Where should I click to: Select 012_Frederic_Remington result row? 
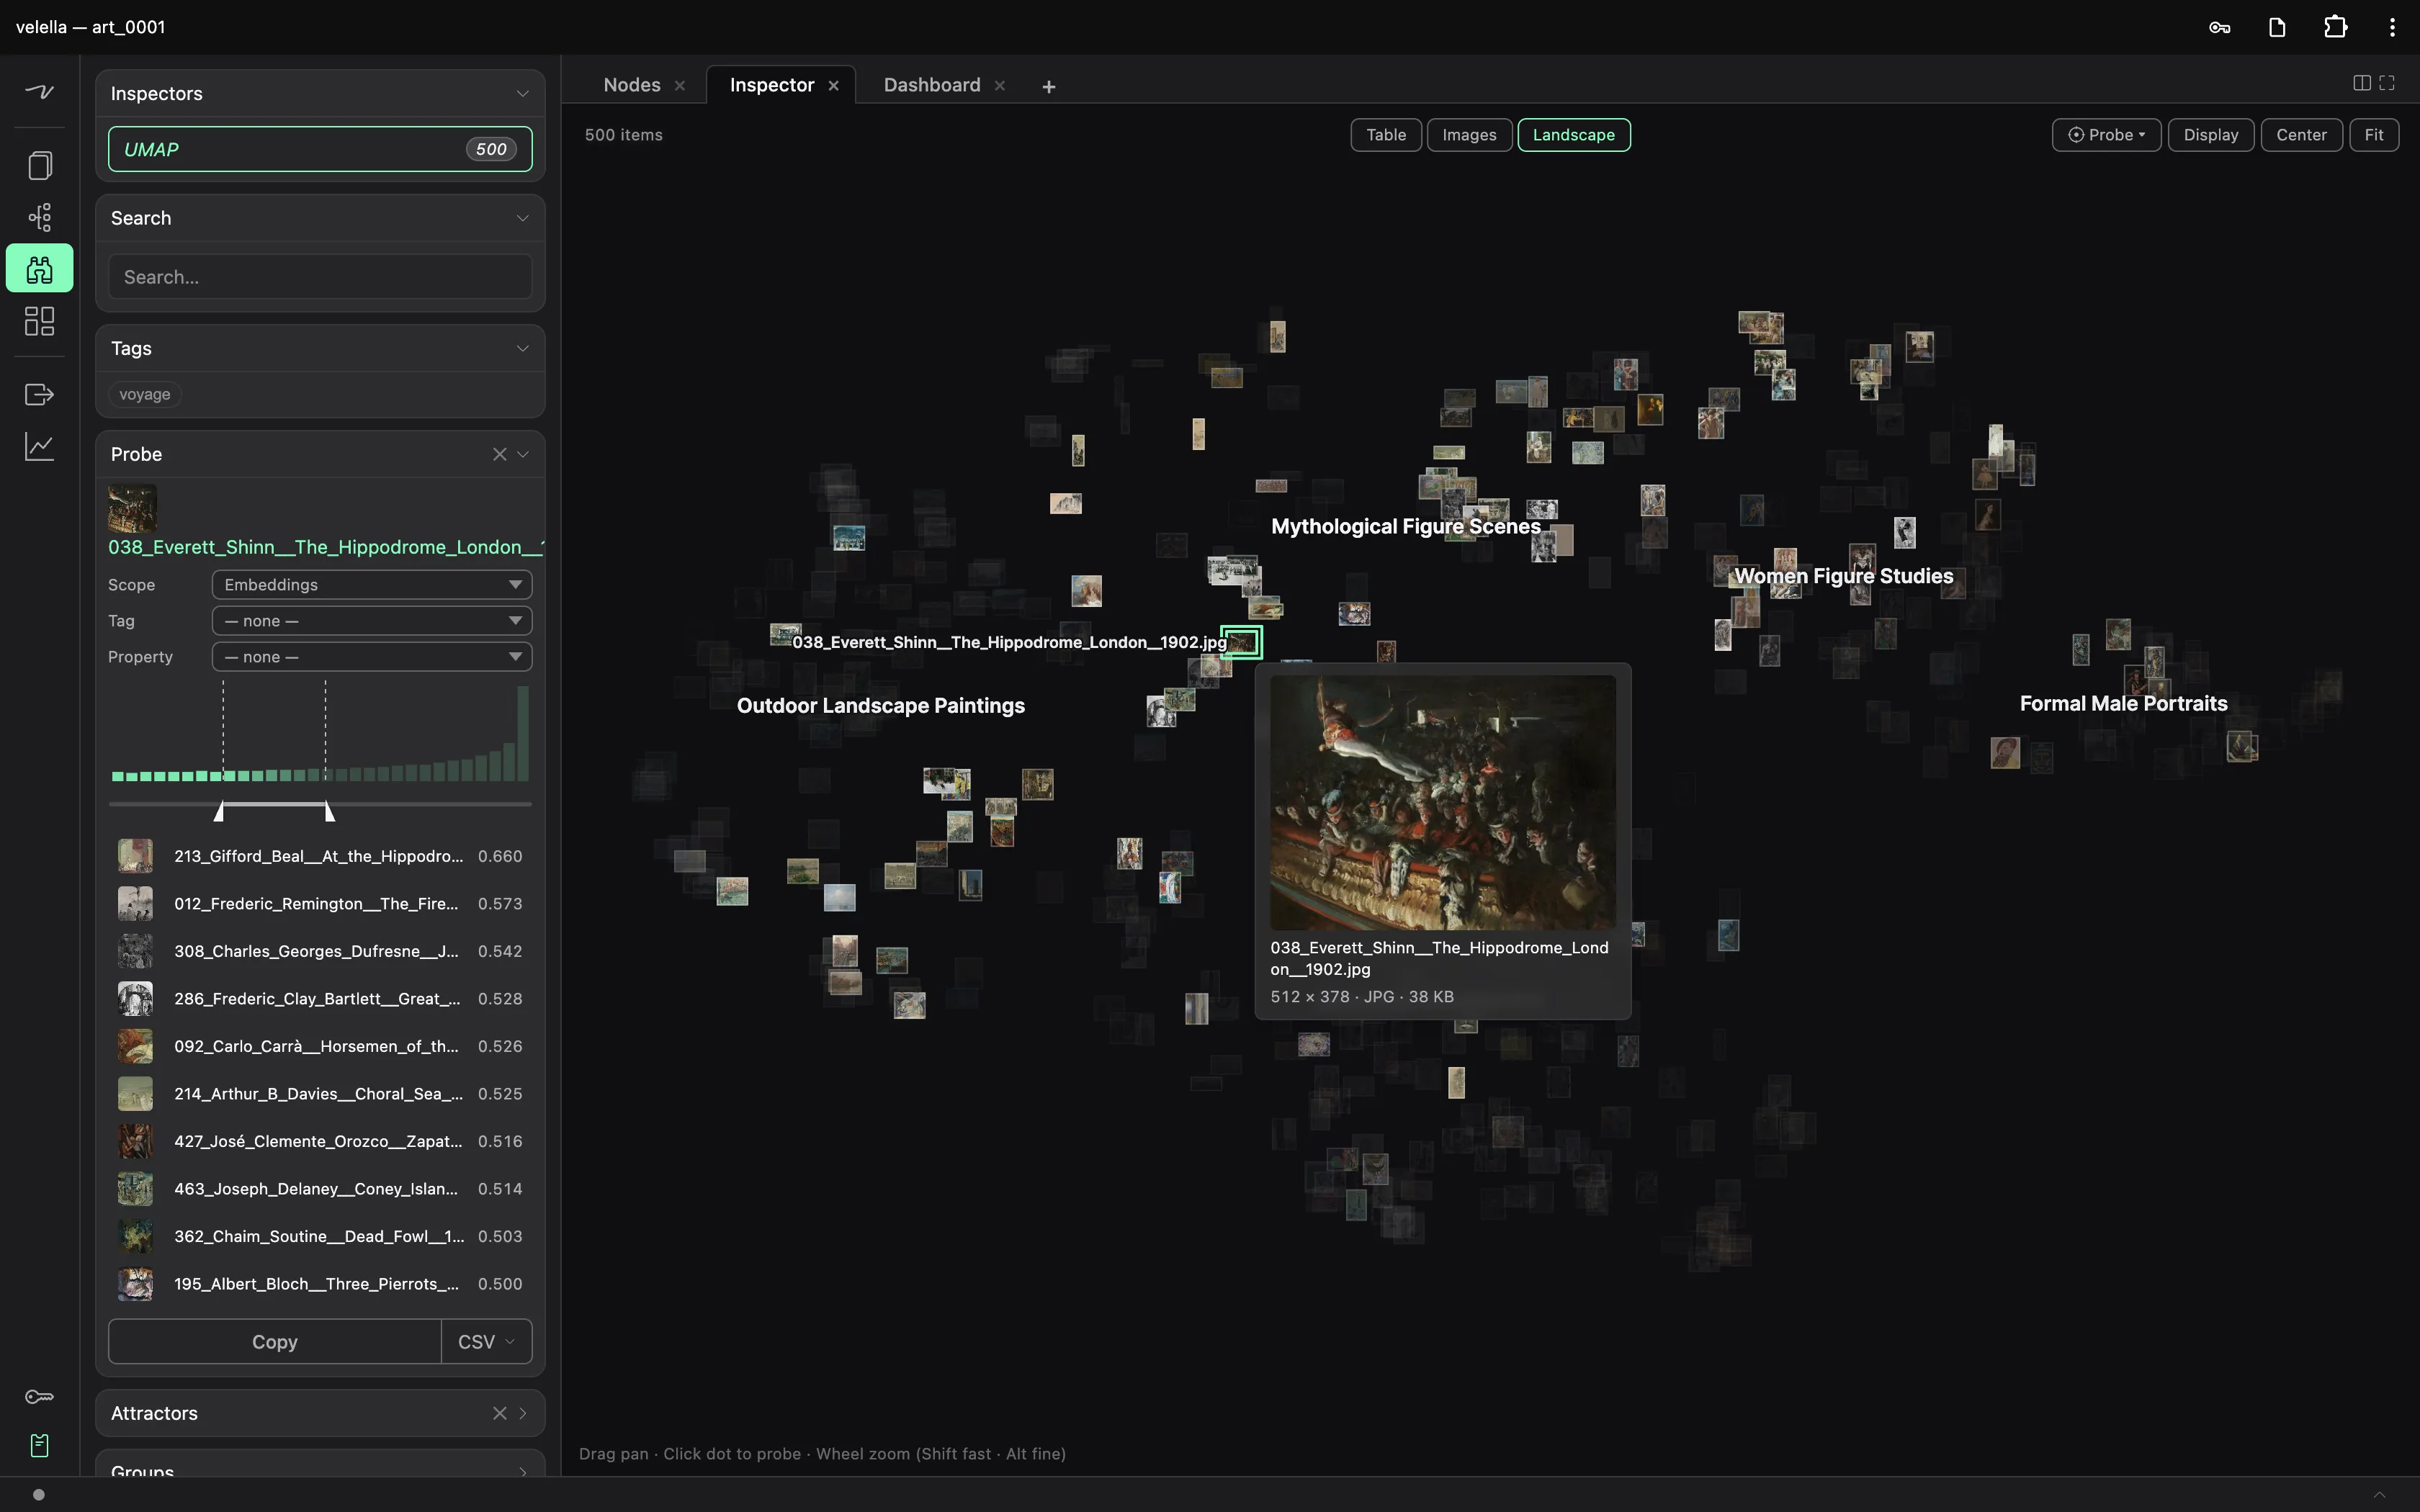coord(320,904)
